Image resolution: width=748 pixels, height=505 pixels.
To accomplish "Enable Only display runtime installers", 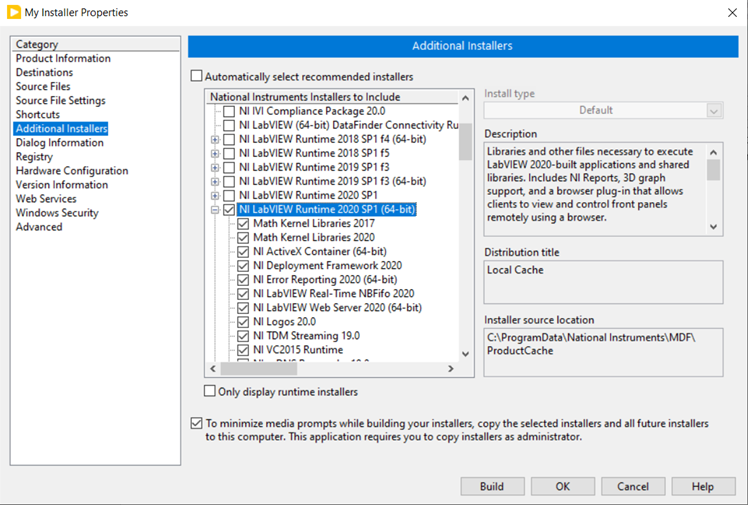I will pyautogui.click(x=210, y=391).
